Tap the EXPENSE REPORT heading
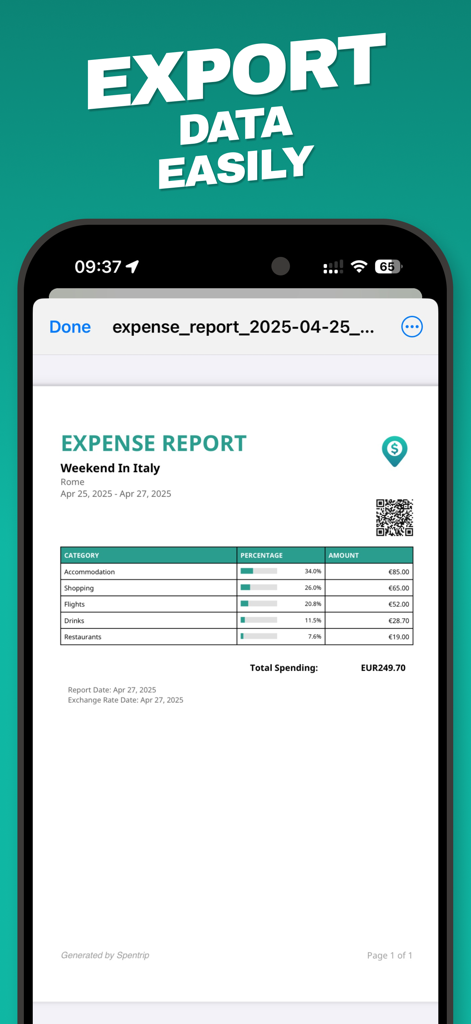Image resolution: width=471 pixels, height=1024 pixels. (154, 443)
